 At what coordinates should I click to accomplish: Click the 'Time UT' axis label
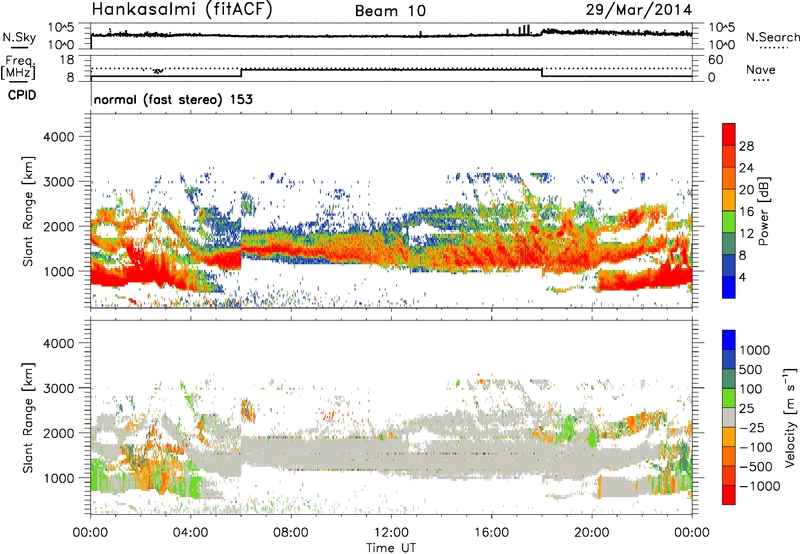(x=391, y=548)
